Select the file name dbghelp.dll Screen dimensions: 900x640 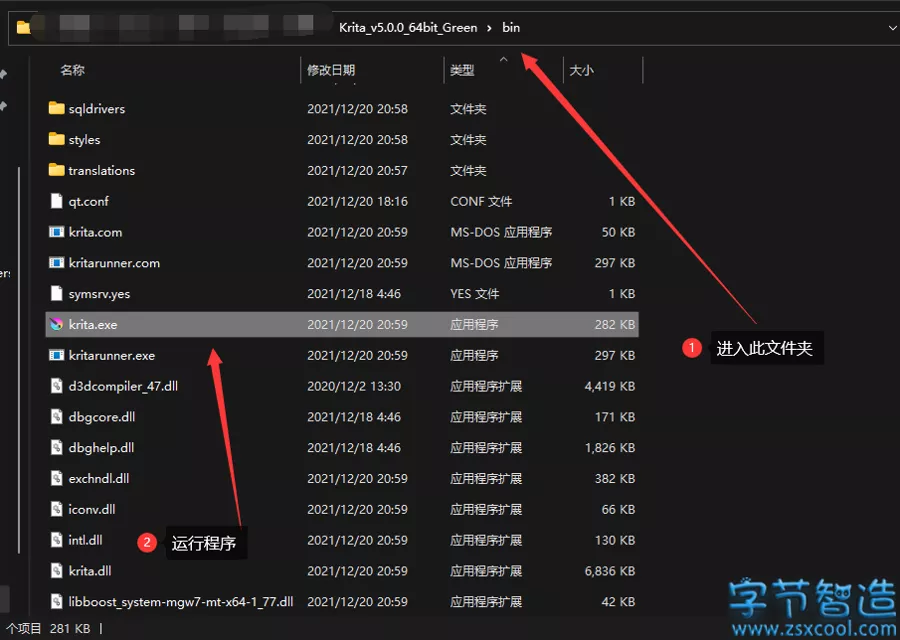(101, 448)
